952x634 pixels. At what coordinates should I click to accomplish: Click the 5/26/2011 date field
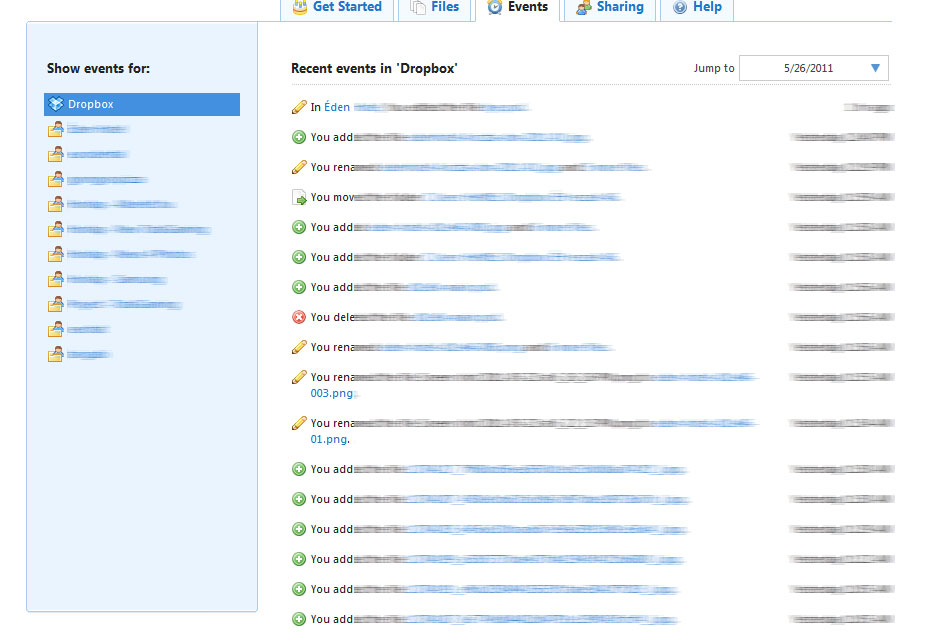808,68
